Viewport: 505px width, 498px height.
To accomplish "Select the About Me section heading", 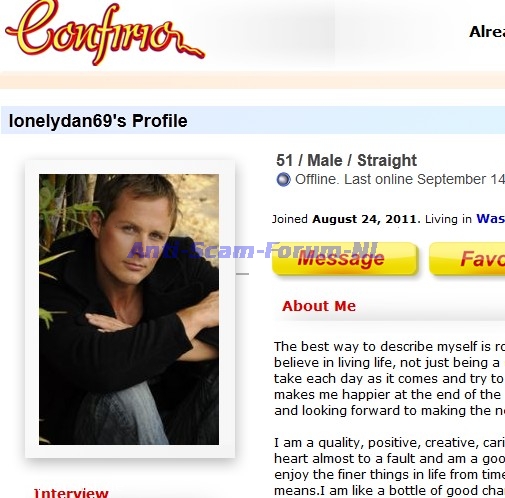I will click(319, 306).
